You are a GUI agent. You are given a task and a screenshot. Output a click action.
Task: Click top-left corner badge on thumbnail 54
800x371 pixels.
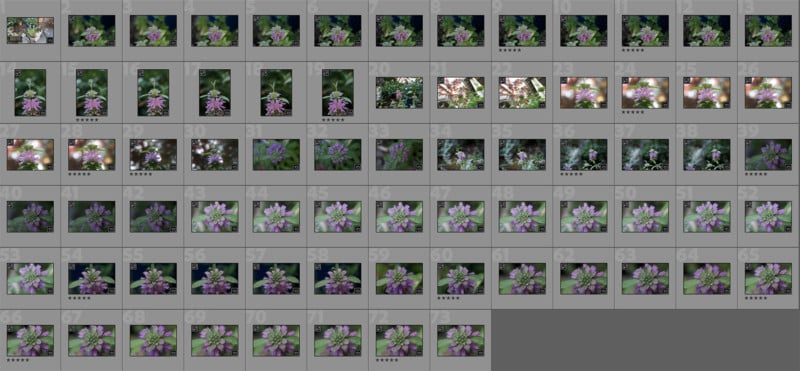[73, 267]
